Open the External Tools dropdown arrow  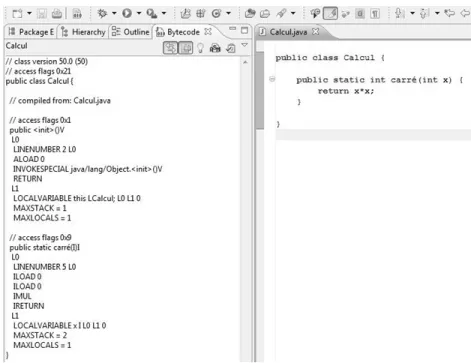pyautogui.click(x=164, y=13)
